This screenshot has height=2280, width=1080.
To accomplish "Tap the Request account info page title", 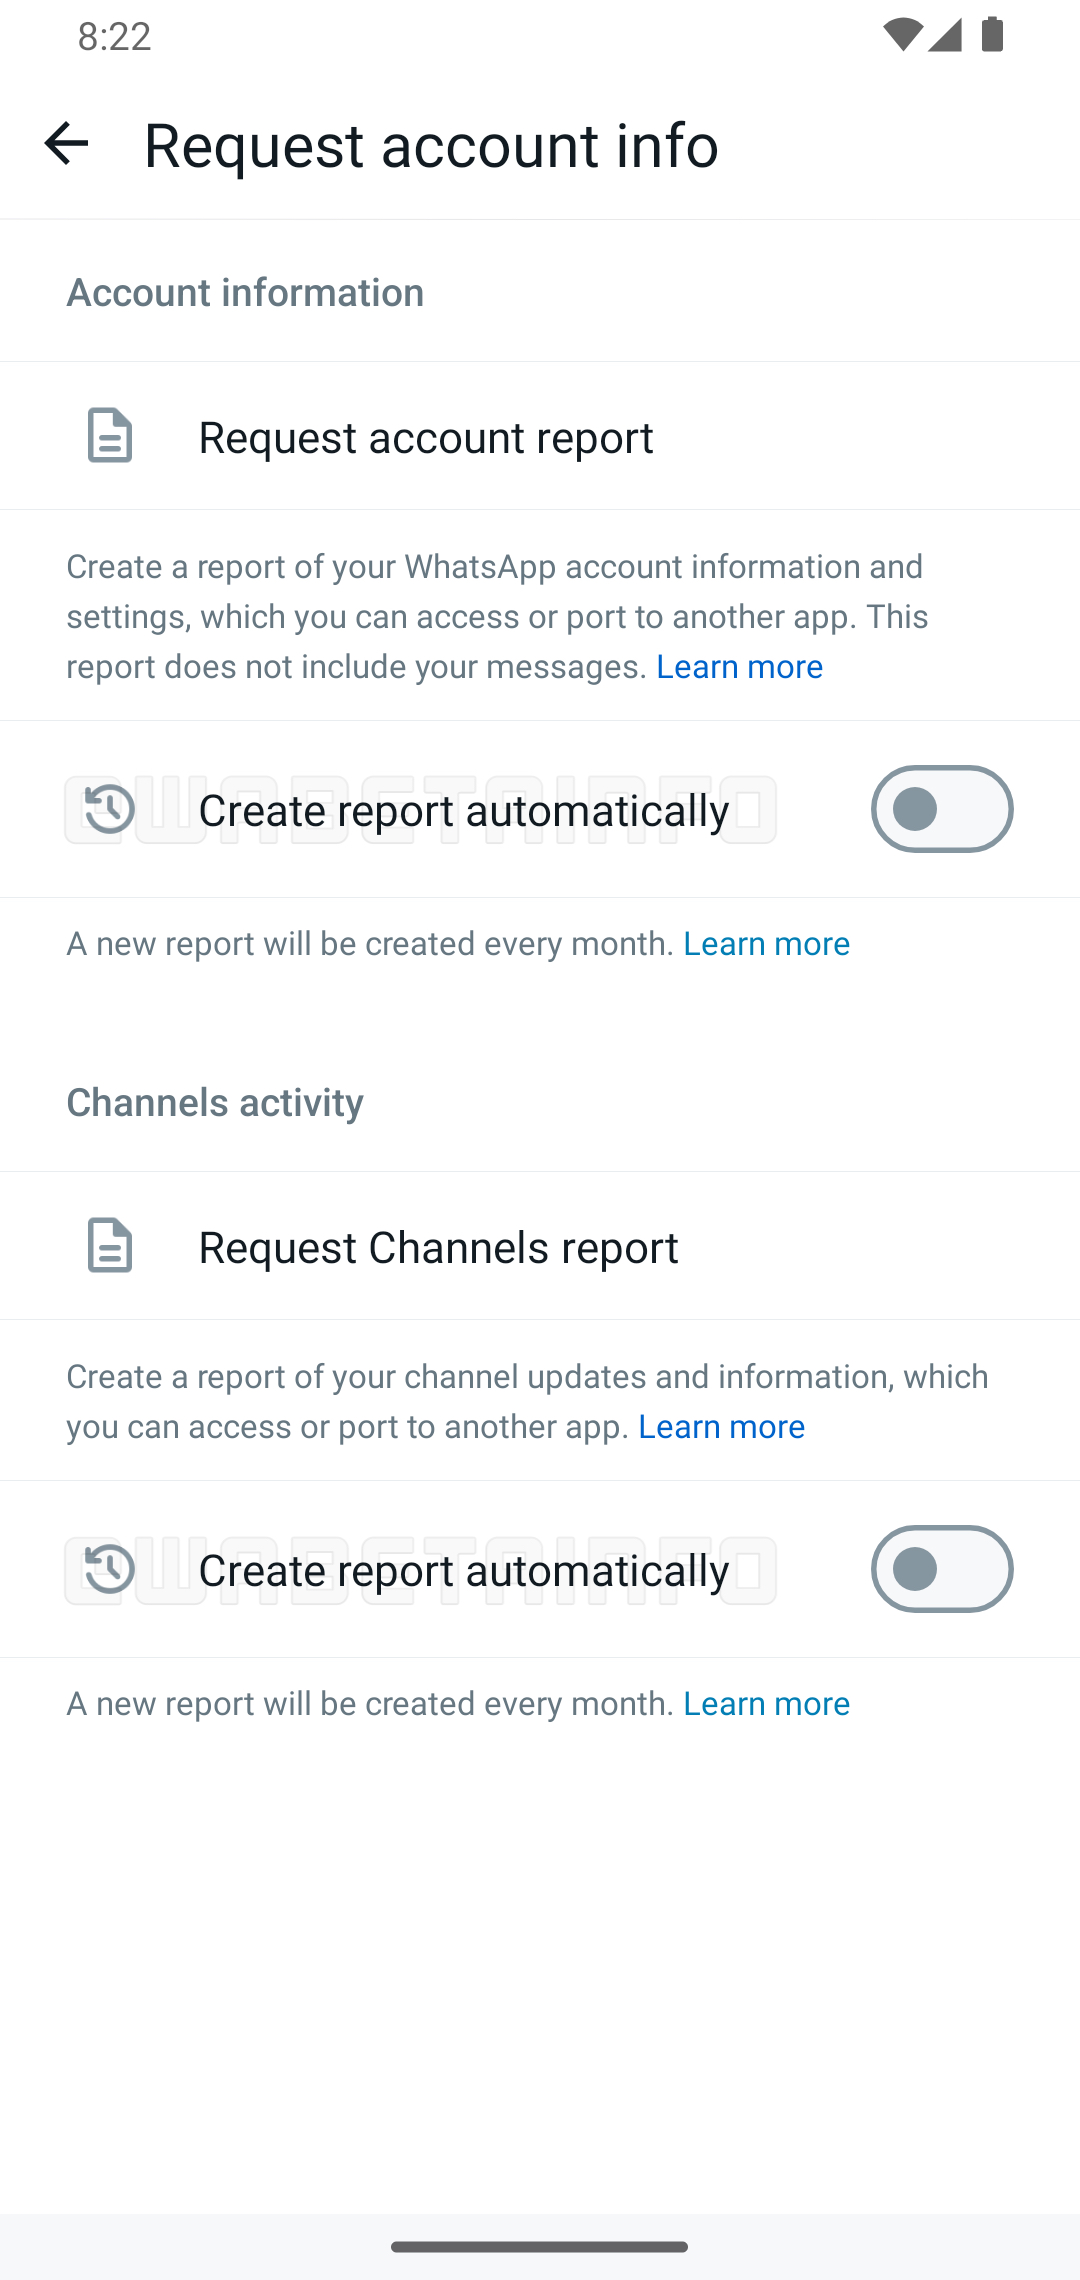I will pos(431,145).
